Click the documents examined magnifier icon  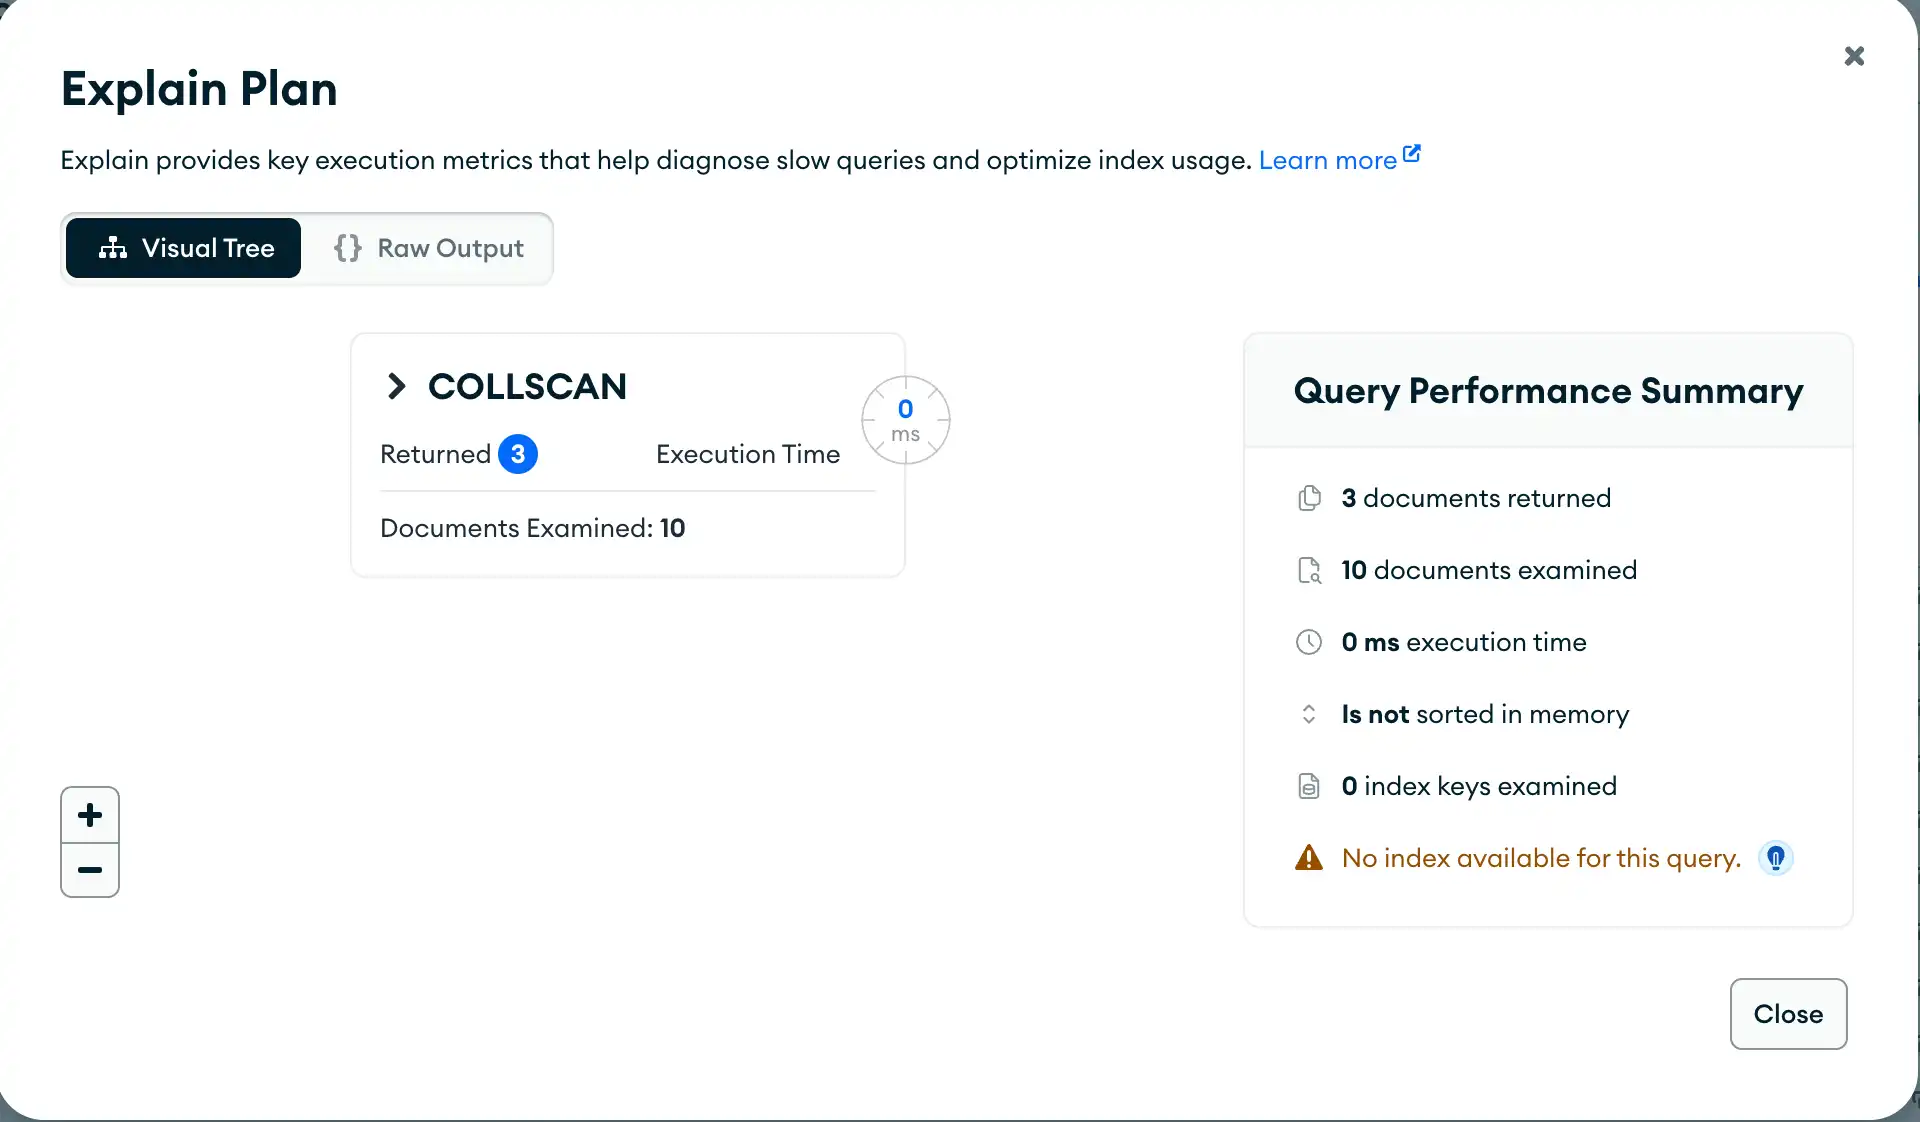[x=1308, y=570]
